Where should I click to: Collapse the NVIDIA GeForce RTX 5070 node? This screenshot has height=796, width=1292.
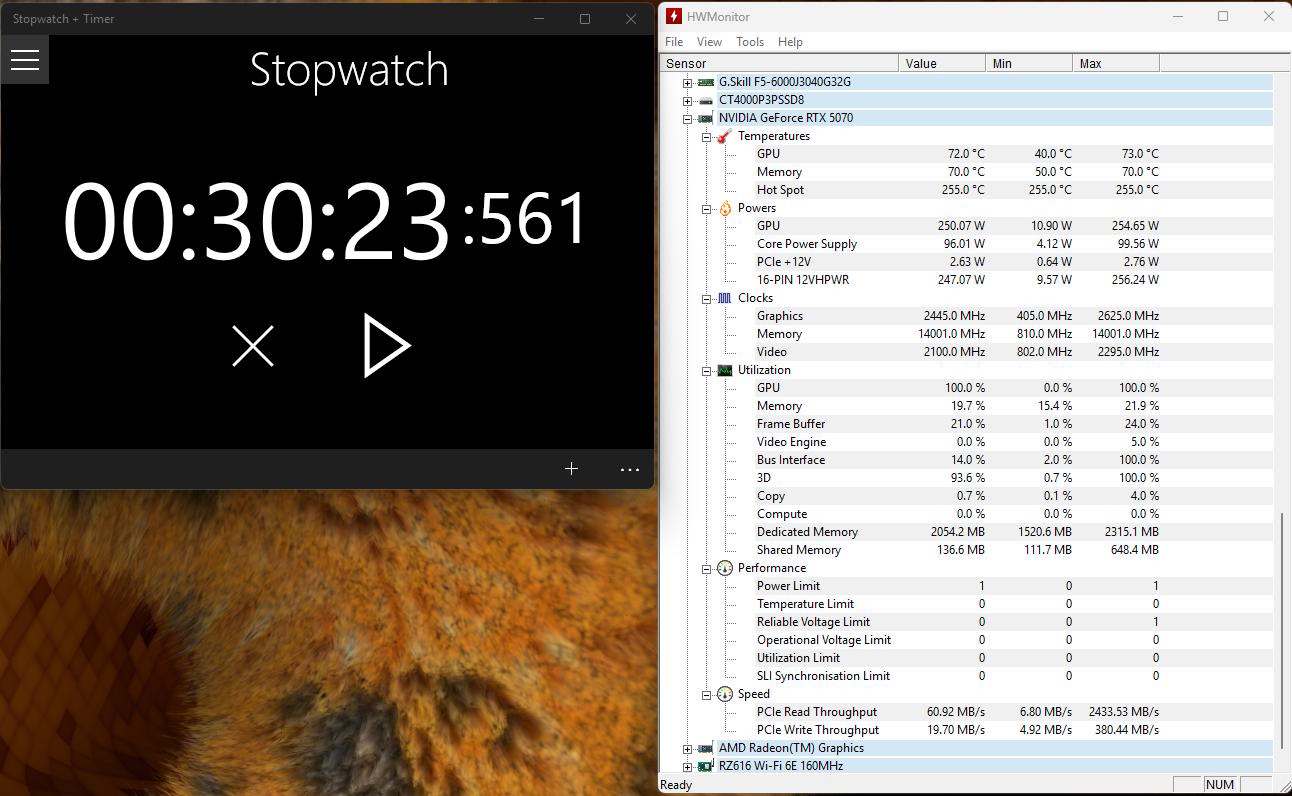[x=687, y=118]
